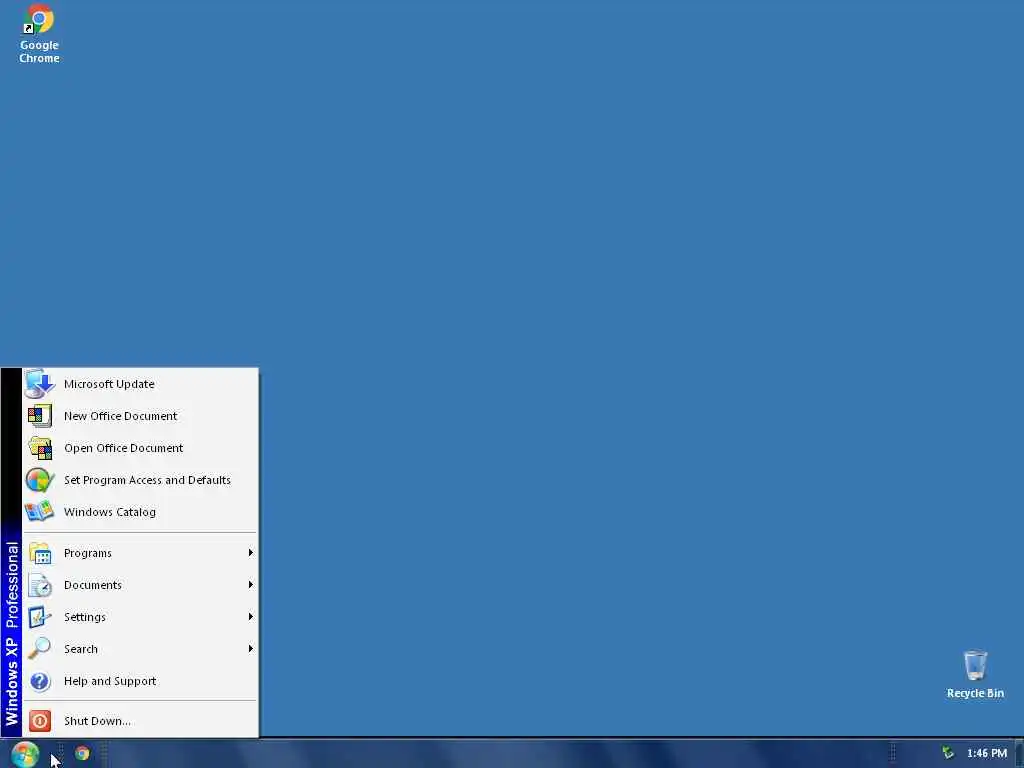Expand the Documents submenu arrow
1024x768 pixels.
250,584
